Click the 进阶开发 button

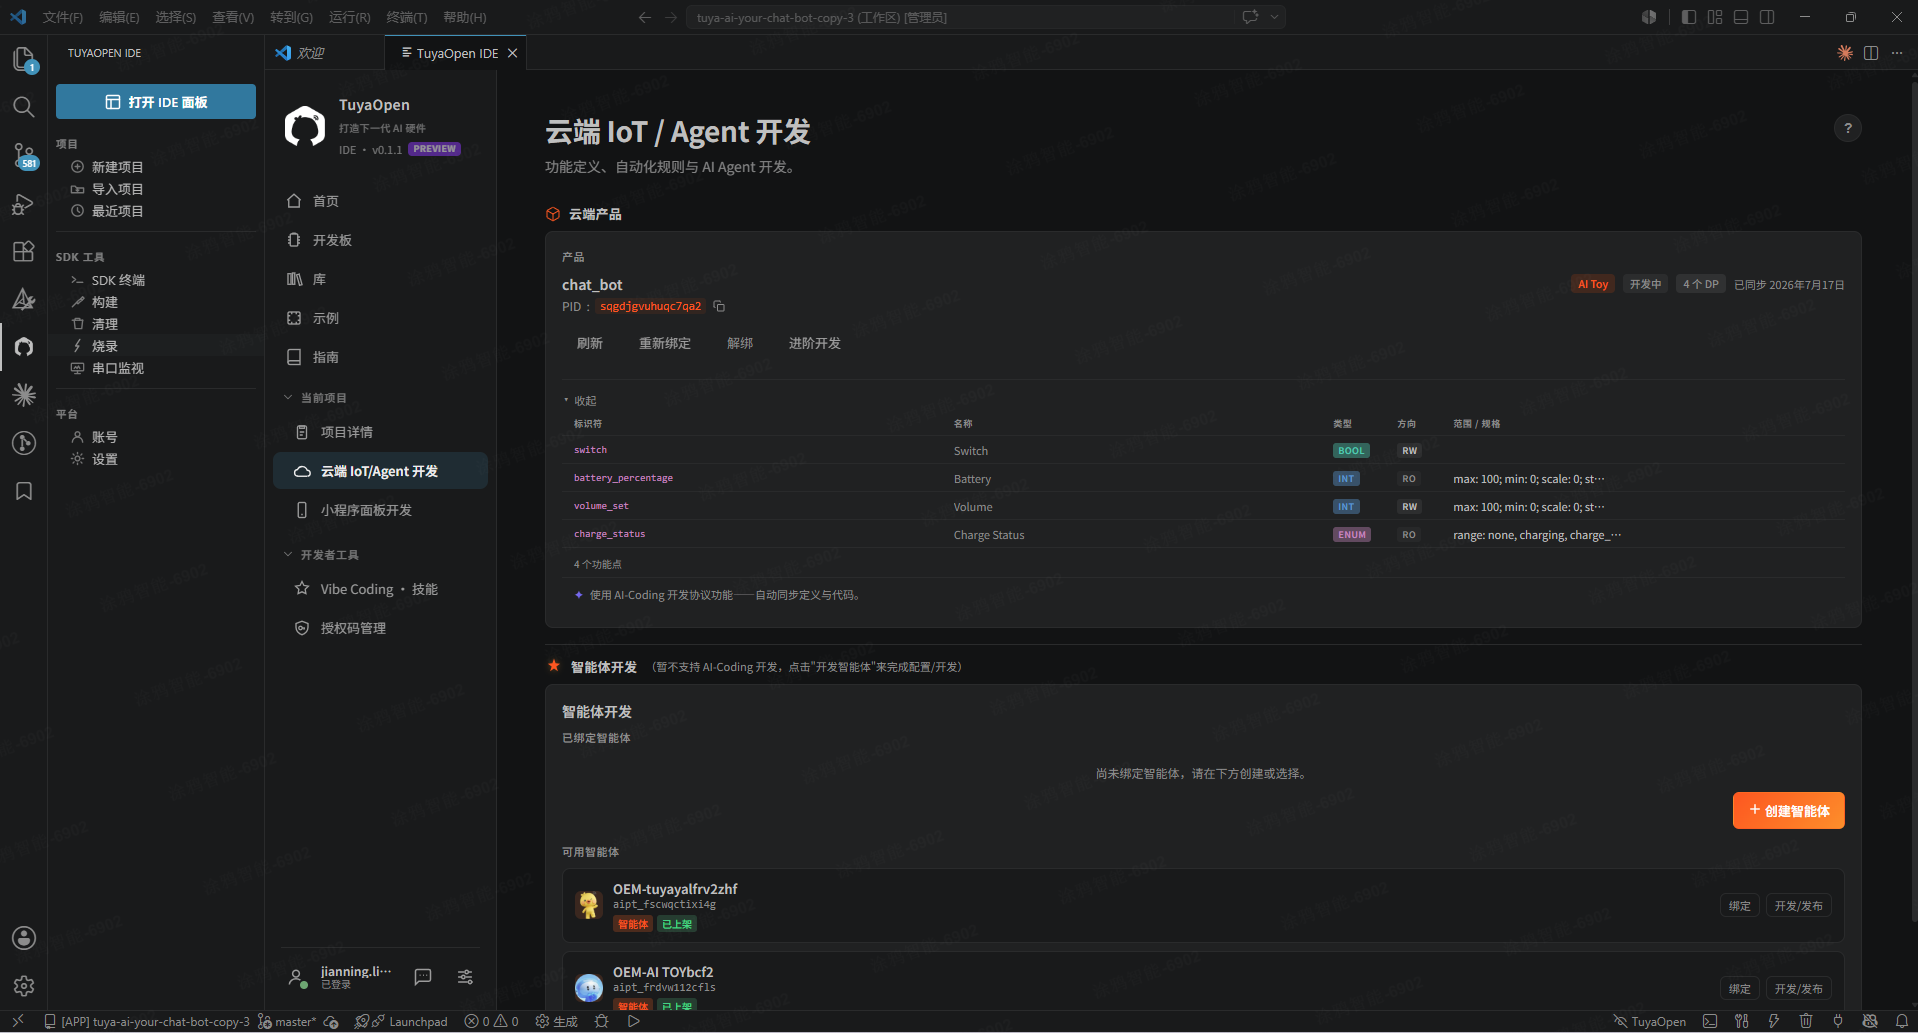click(815, 343)
